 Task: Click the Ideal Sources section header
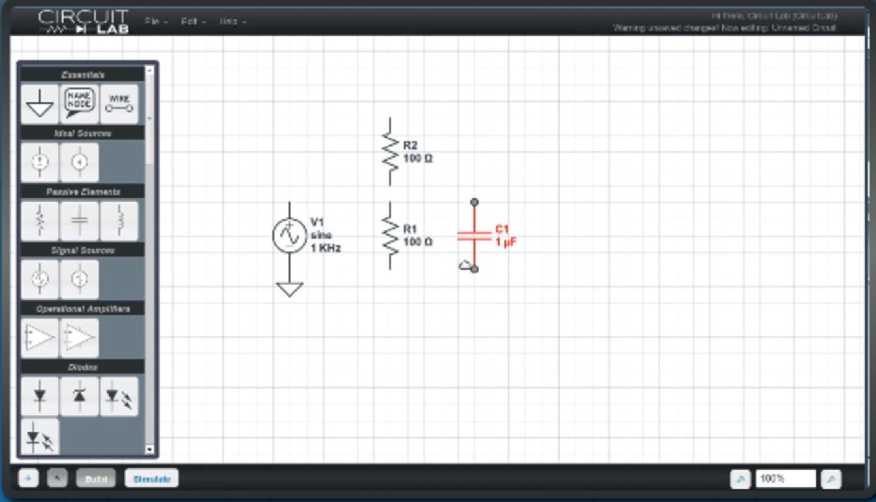[x=82, y=133]
